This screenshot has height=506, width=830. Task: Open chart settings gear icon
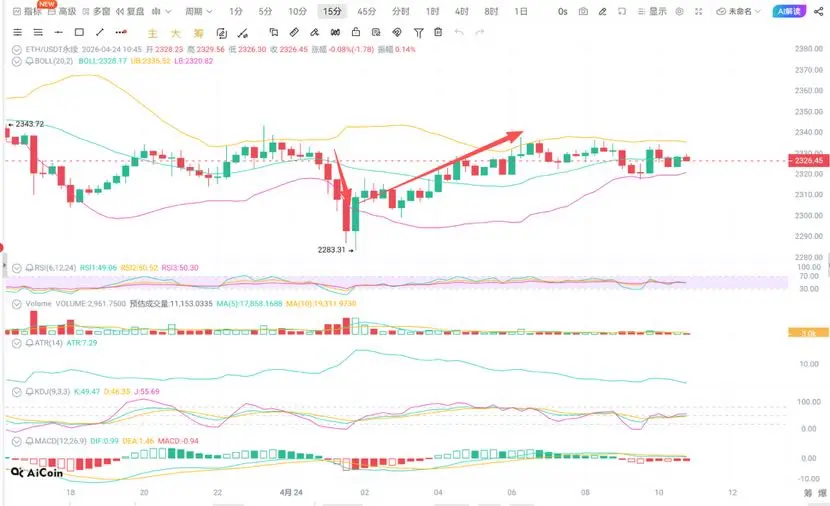click(x=680, y=11)
